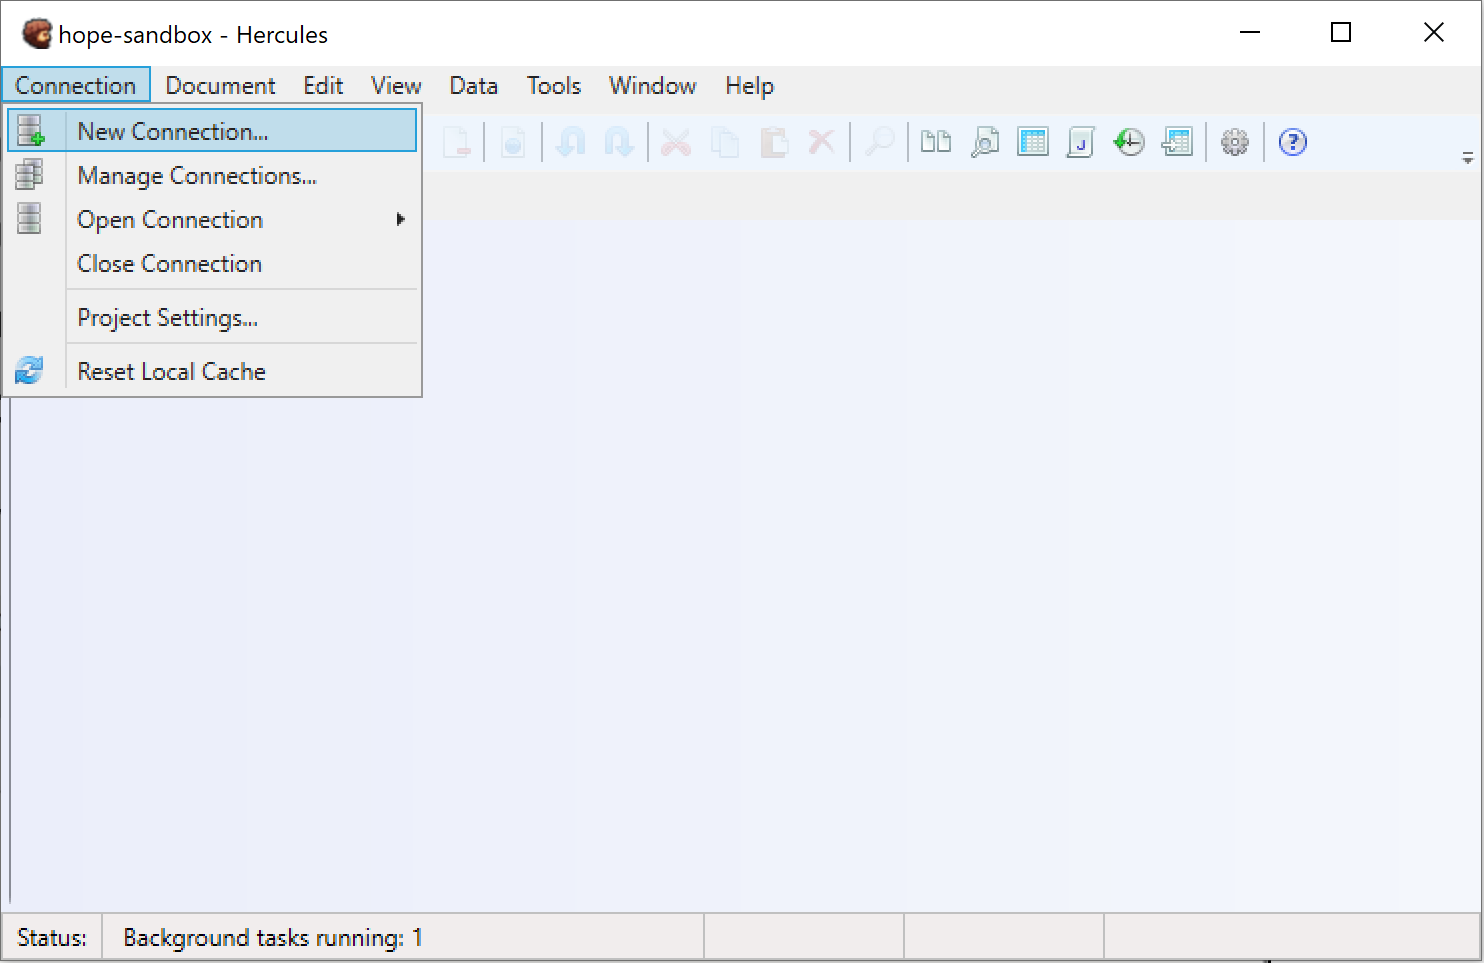Open the Data menu

(x=474, y=85)
